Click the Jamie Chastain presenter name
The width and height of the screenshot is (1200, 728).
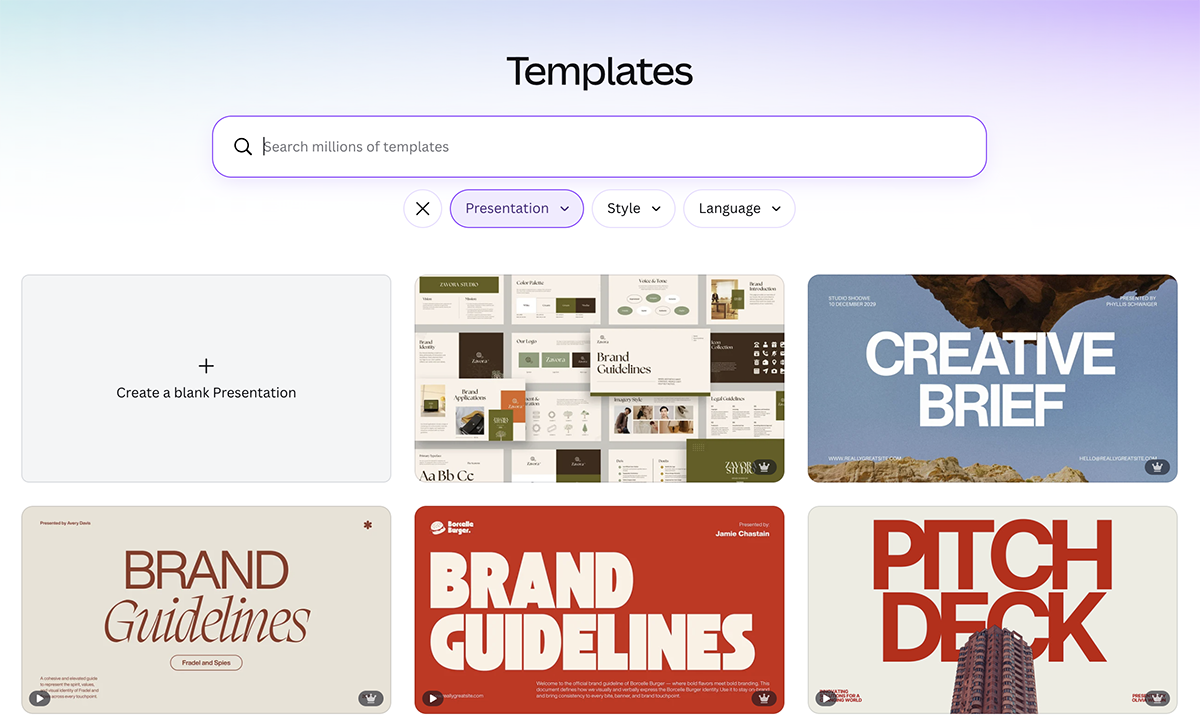tap(743, 534)
